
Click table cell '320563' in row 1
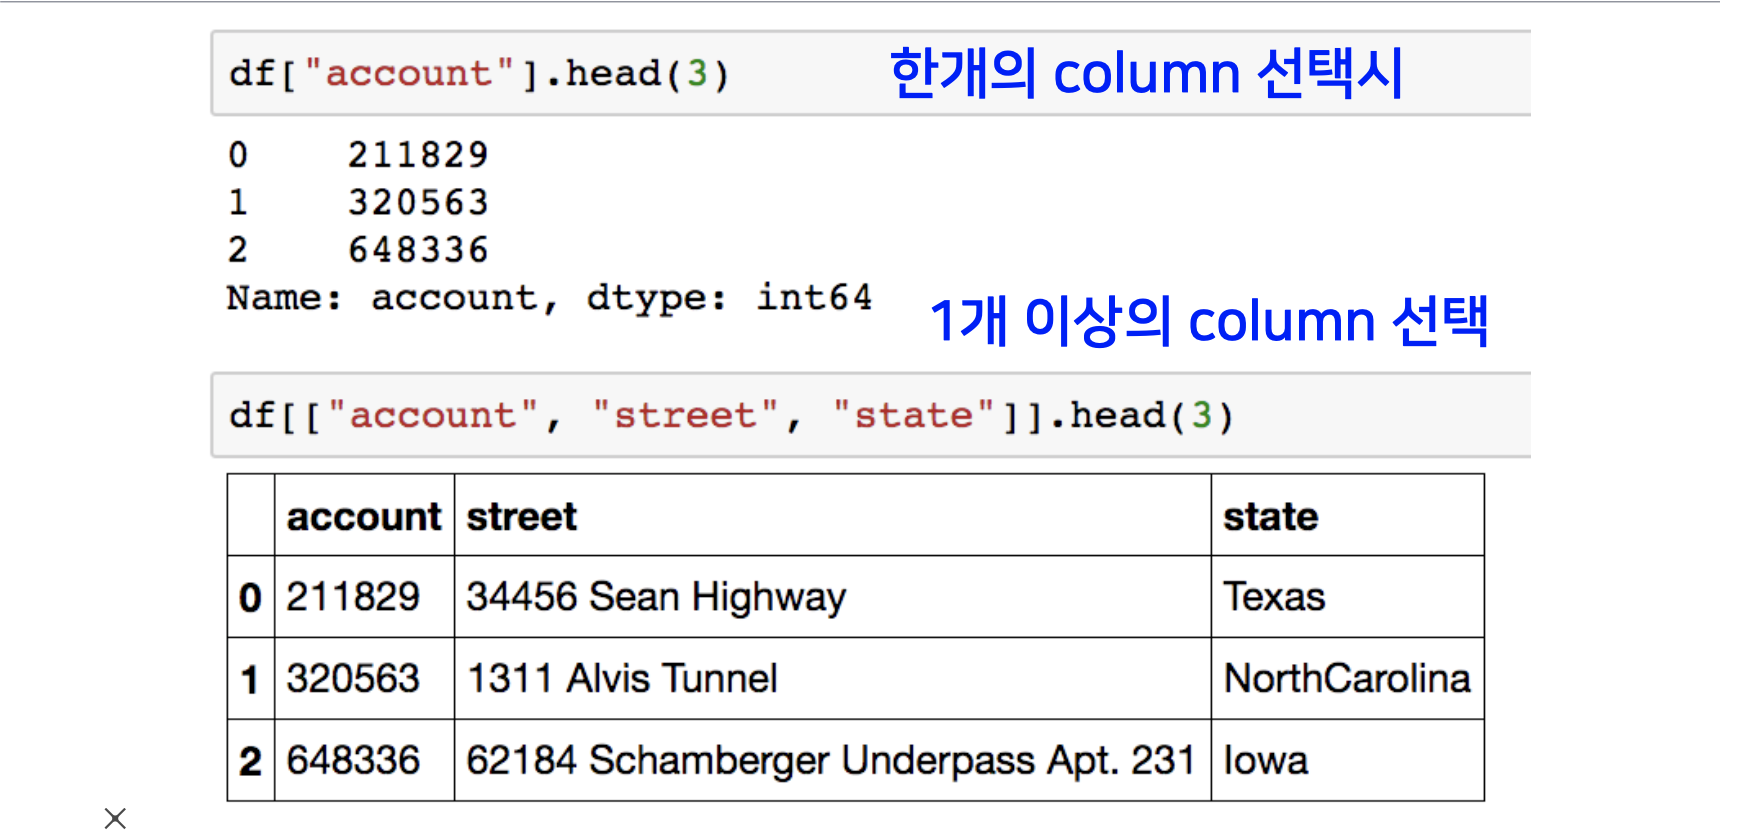(364, 679)
